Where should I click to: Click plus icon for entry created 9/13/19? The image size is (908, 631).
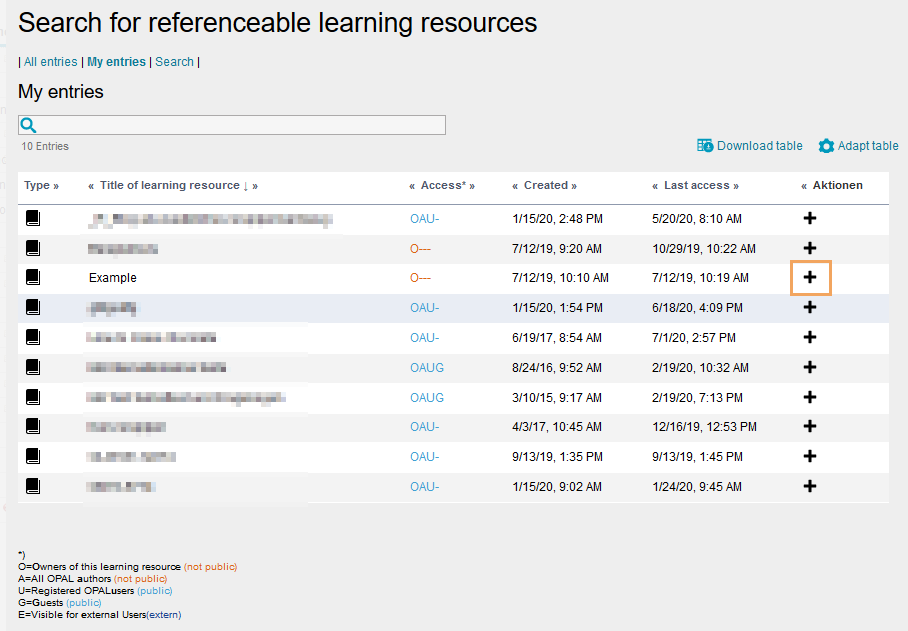coord(810,457)
